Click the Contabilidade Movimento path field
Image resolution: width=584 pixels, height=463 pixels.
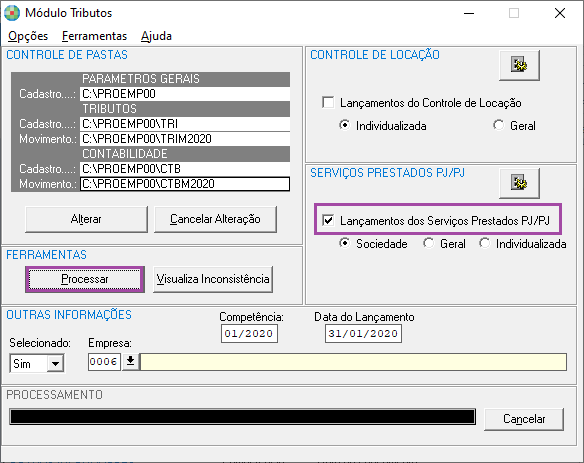(x=185, y=184)
